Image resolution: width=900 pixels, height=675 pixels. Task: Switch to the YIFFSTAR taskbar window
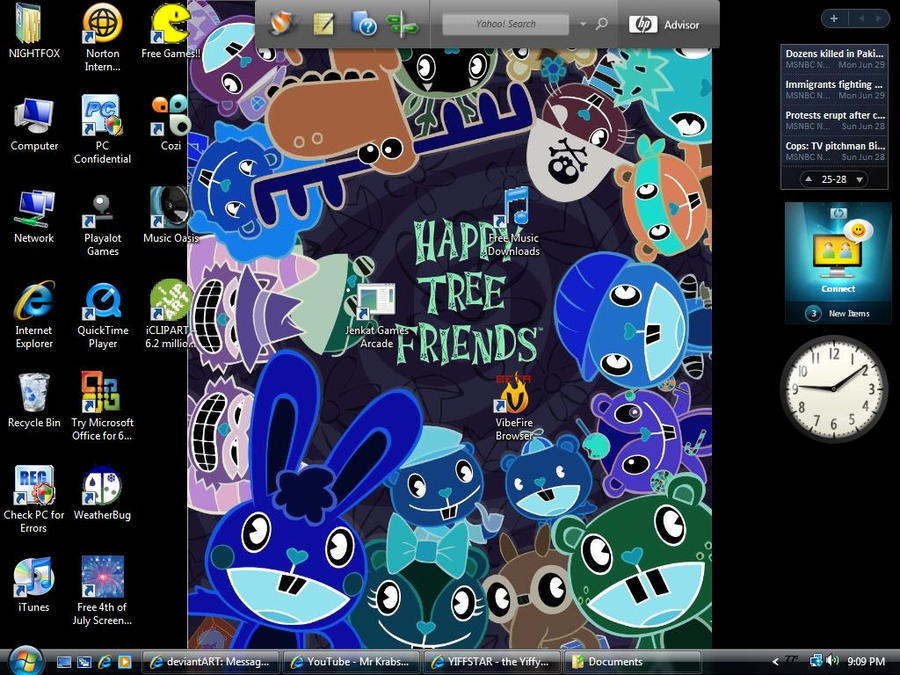pos(491,662)
